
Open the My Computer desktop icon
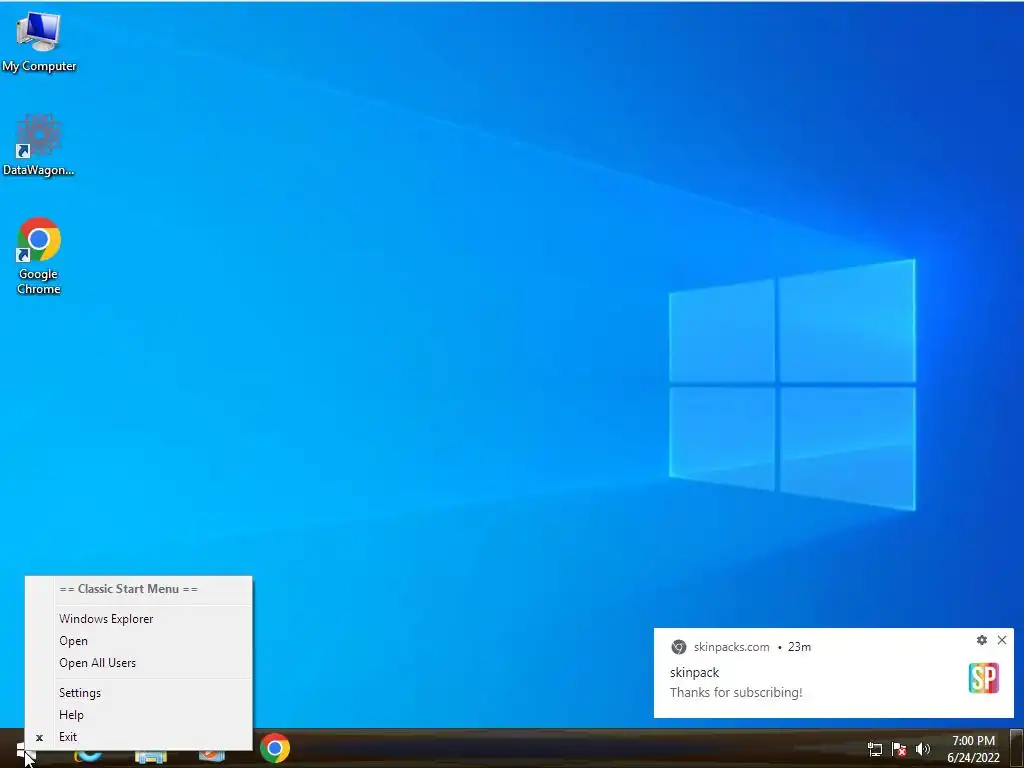tap(39, 42)
